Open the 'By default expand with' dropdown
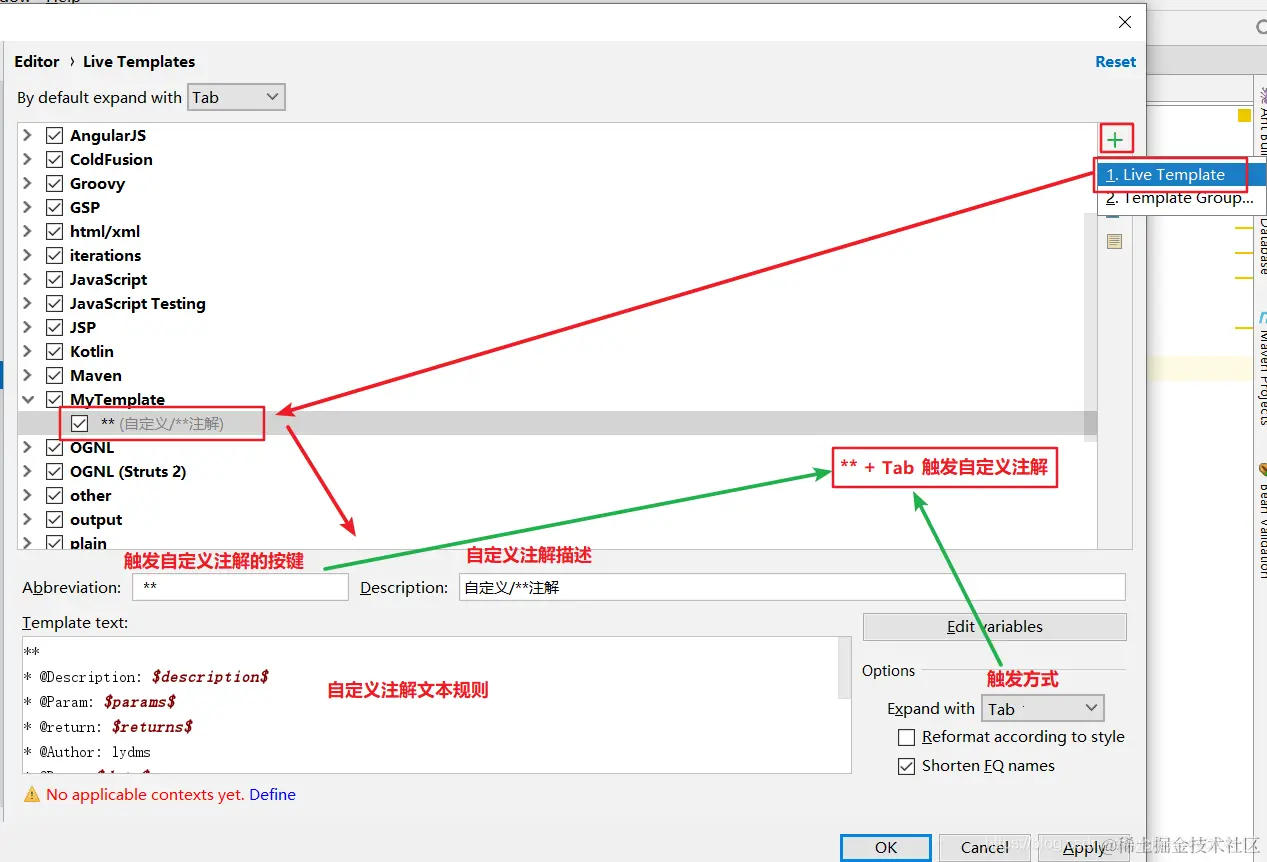The width and height of the screenshot is (1267, 862). [237, 97]
